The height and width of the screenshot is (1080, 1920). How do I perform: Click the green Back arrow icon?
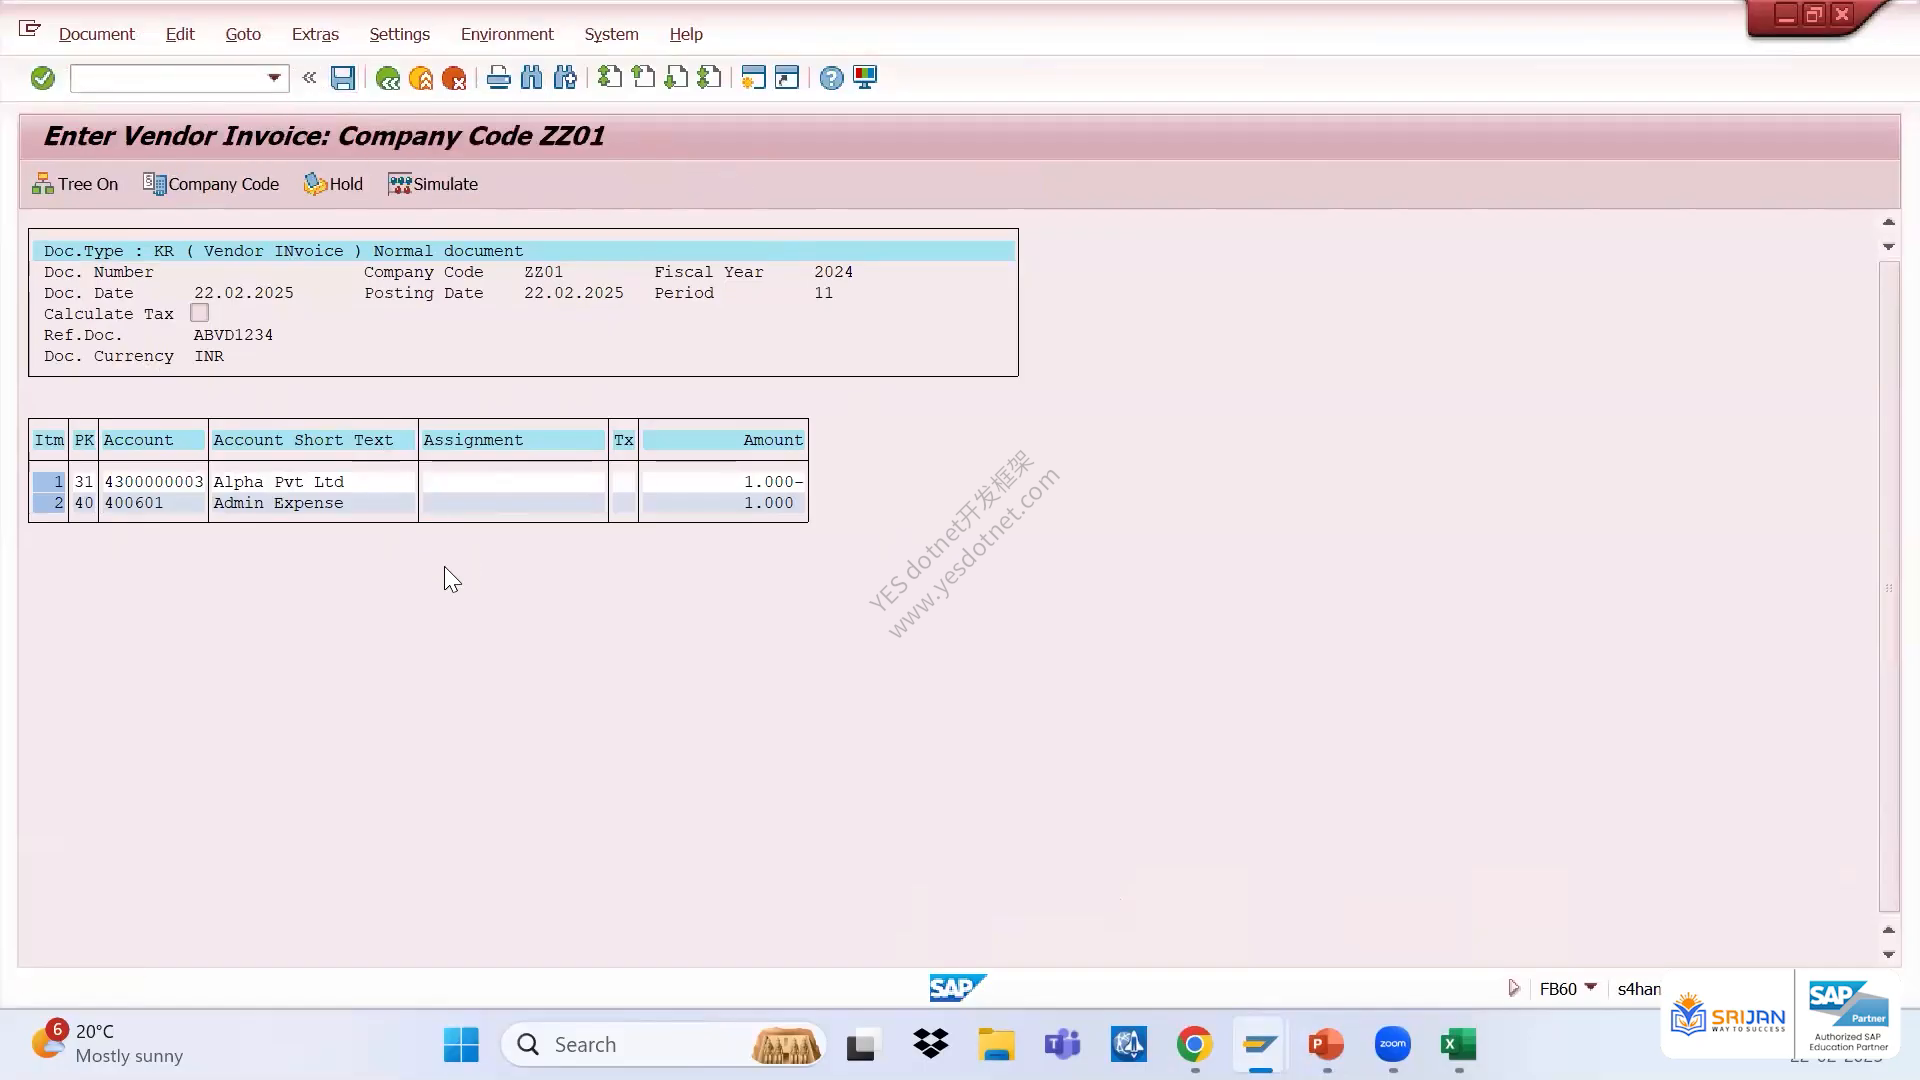(388, 78)
